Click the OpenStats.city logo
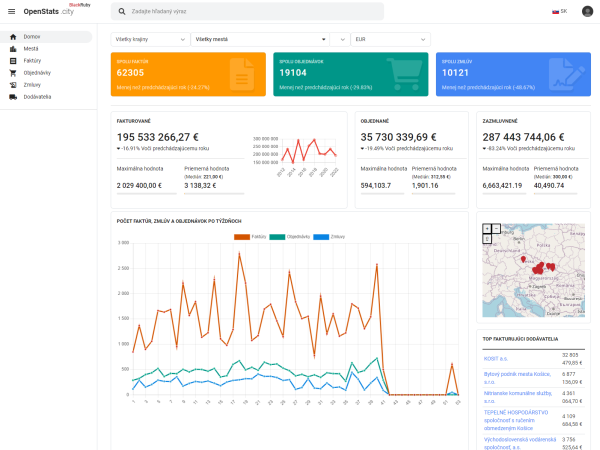The width and height of the screenshot is (600, 450). [x=49, y=11]
